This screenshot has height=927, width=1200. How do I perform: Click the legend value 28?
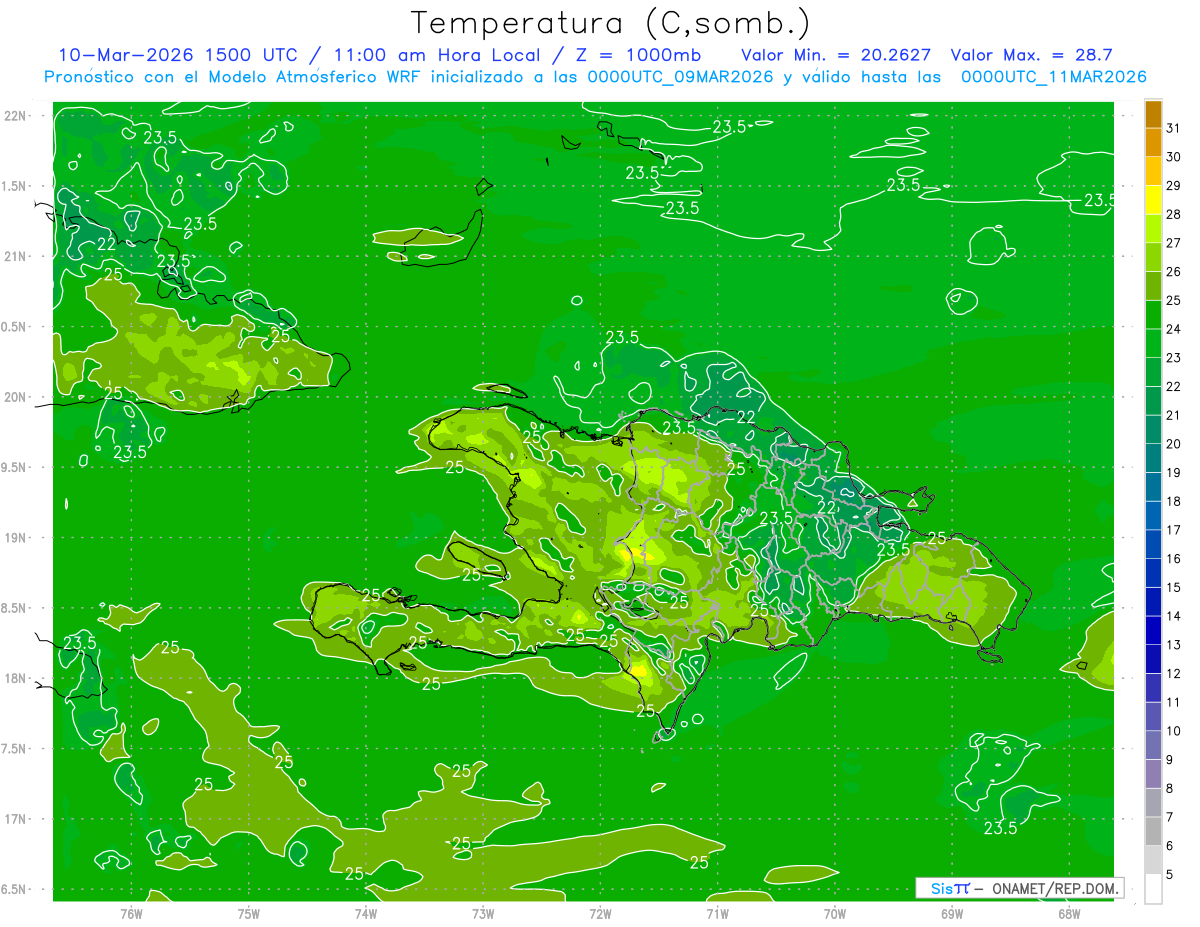click(x=1174, y=215)
